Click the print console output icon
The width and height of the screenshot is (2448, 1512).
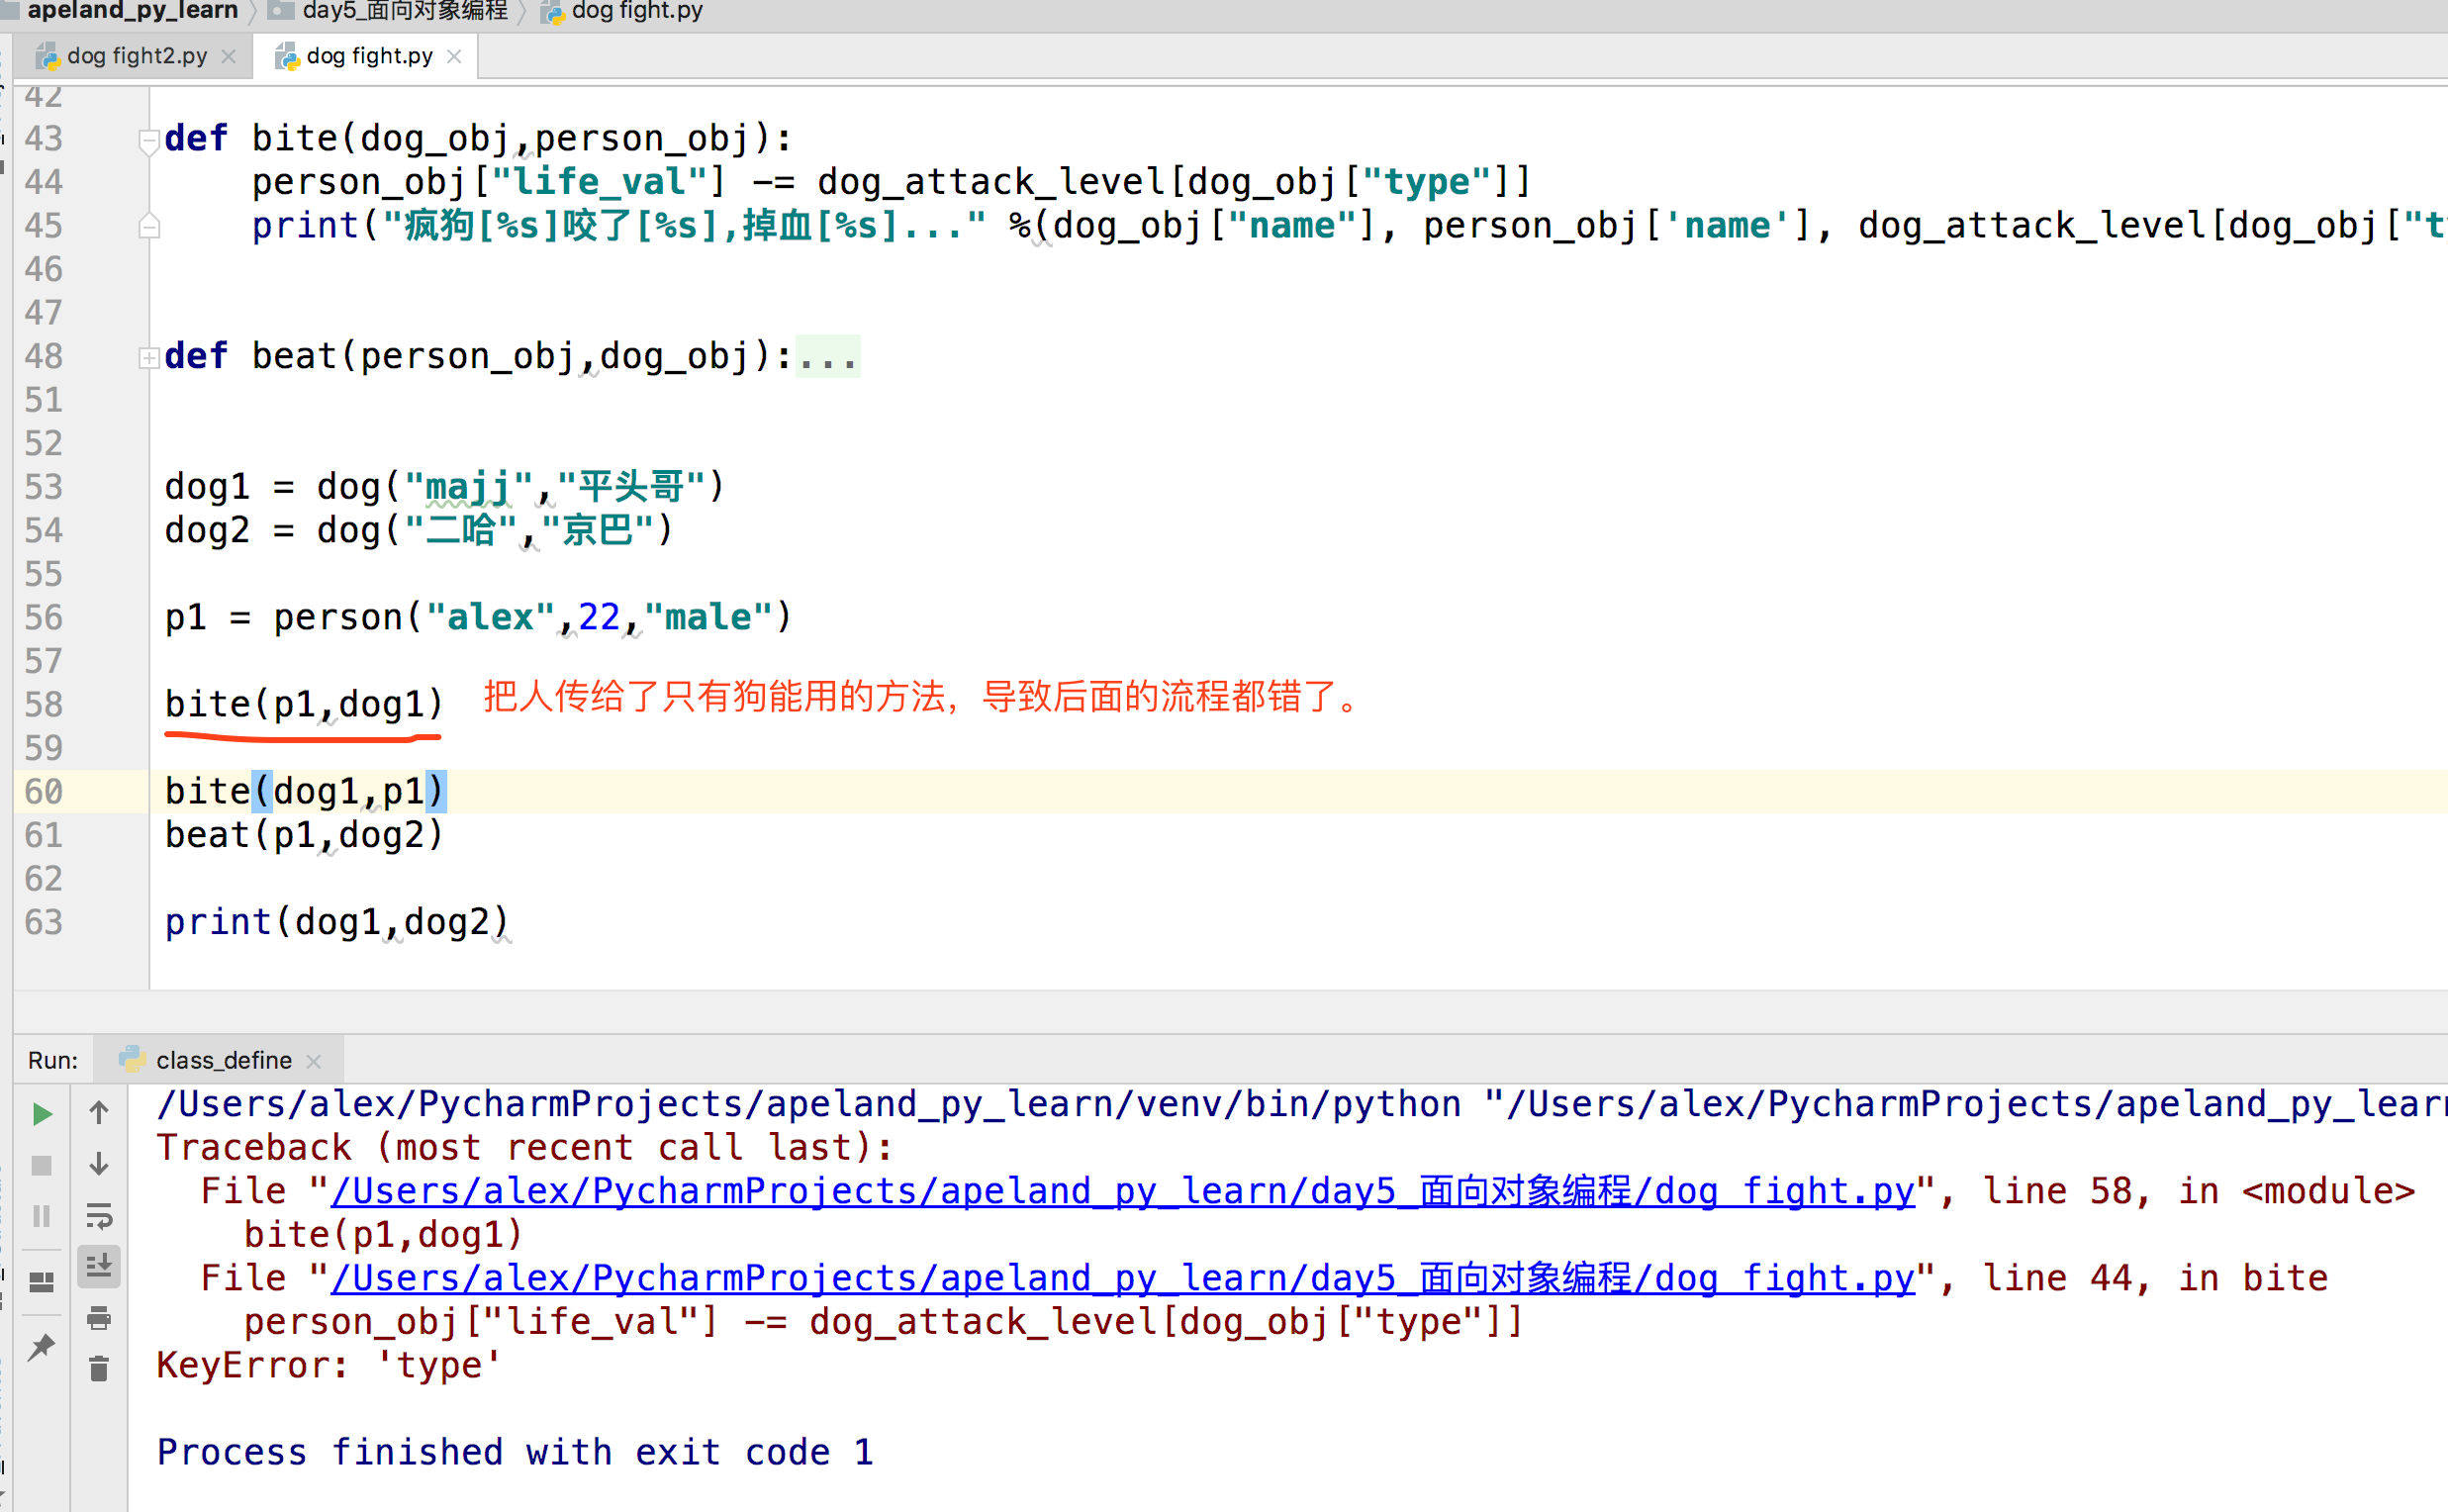[99, 1318]
